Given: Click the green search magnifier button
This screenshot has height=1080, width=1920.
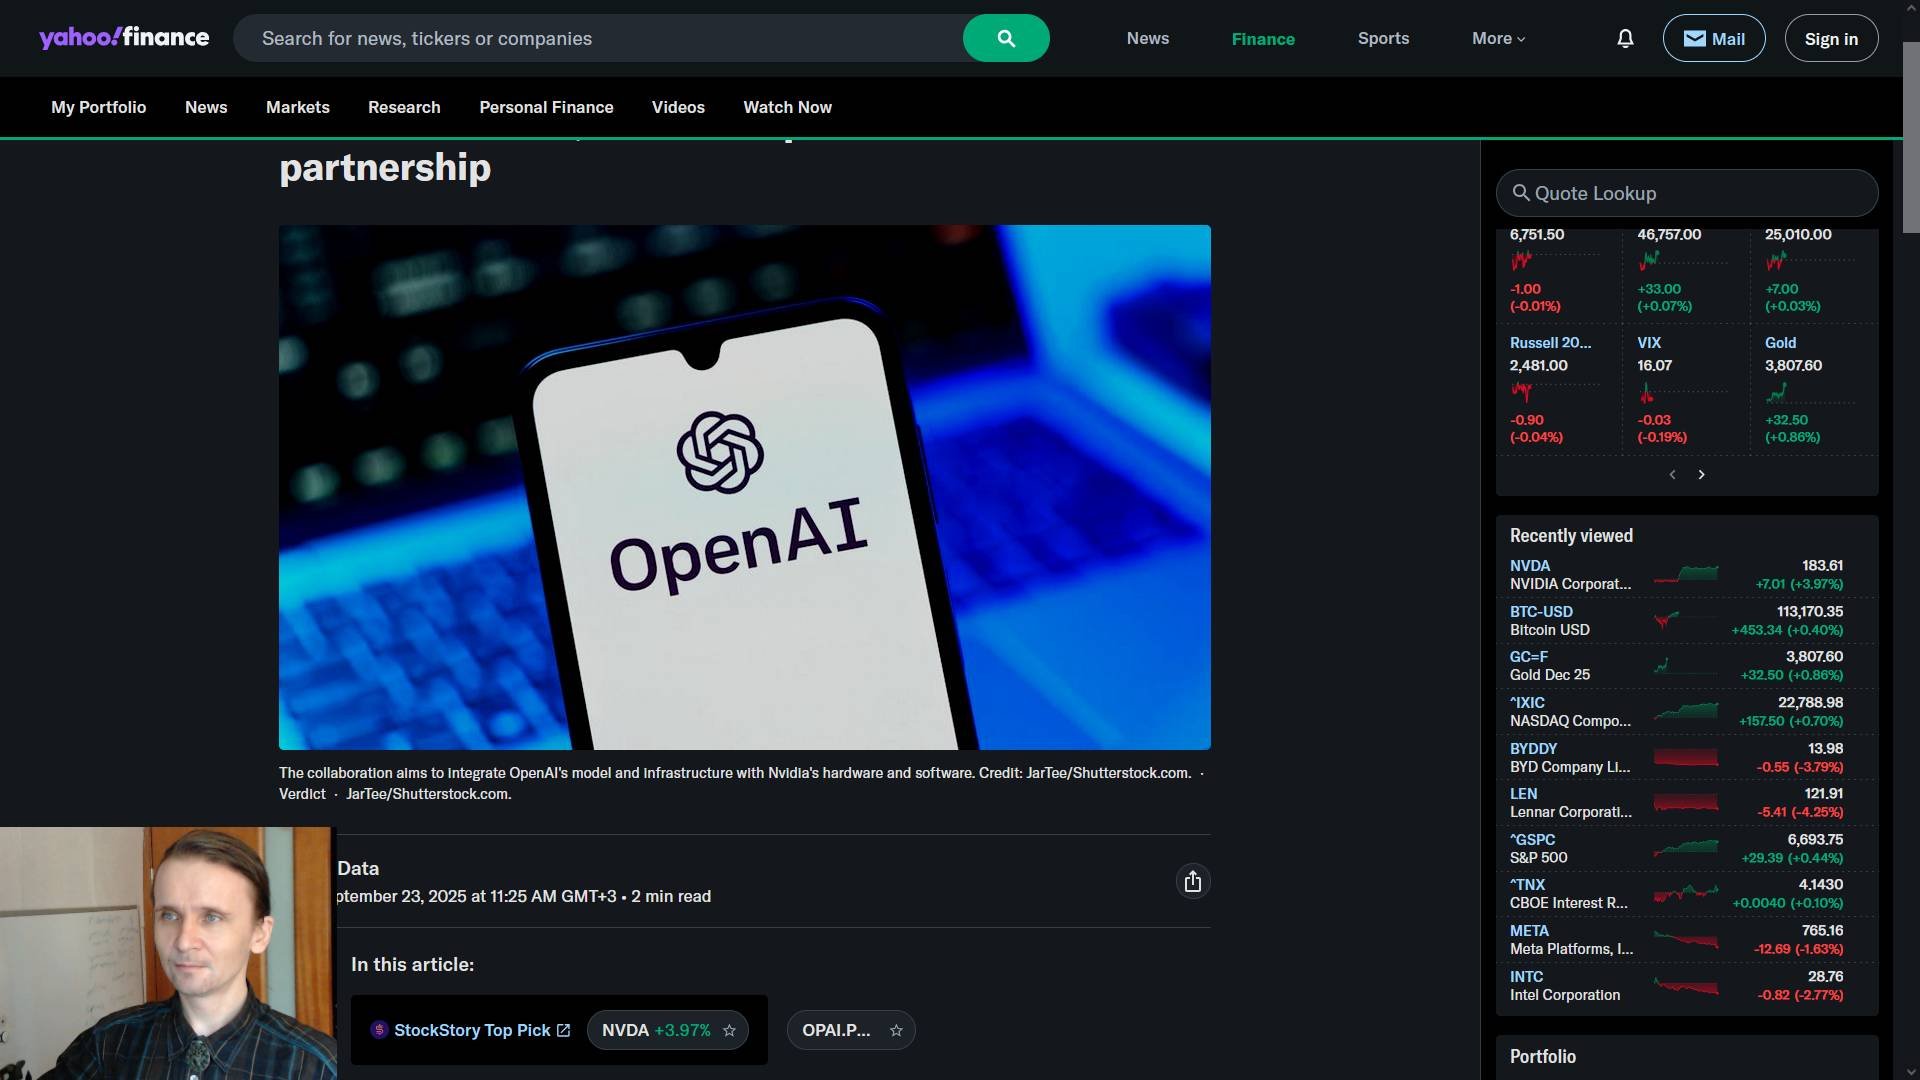Looking at the screenshot, I should 1005,39.
